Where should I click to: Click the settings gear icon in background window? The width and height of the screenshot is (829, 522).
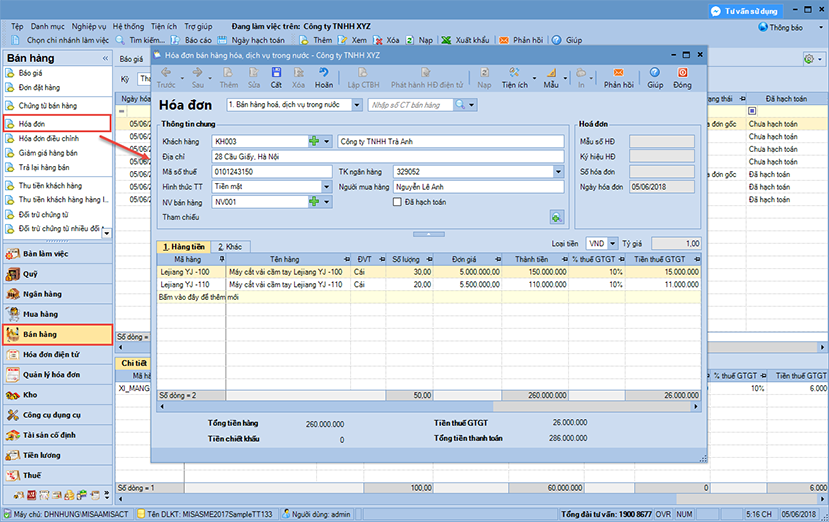tap(808, 59)
